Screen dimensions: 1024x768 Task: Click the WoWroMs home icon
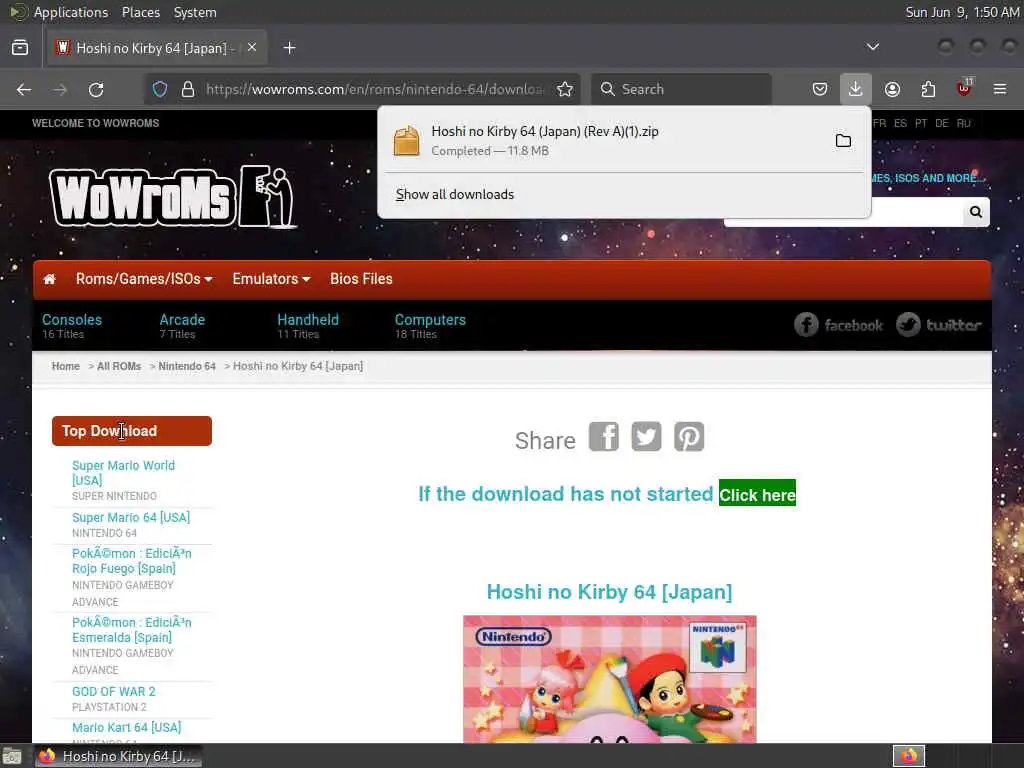(50, 279)
